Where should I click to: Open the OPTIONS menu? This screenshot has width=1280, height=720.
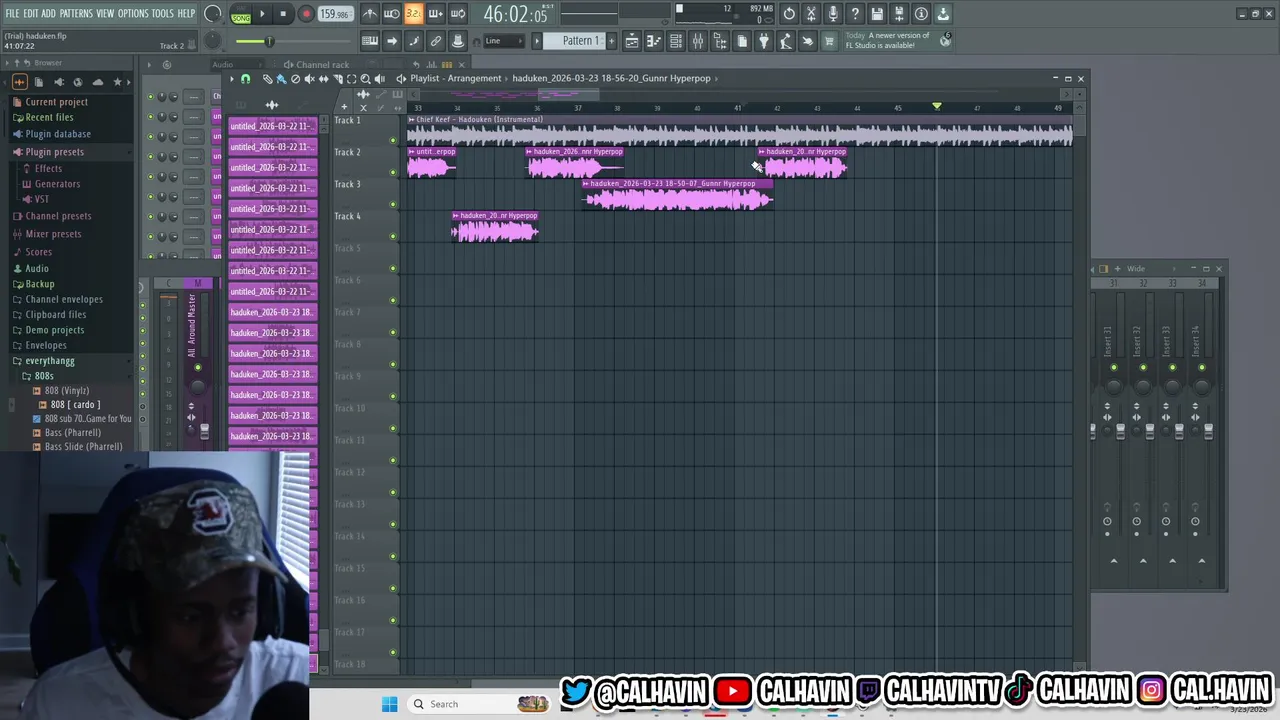click(133, 14)
